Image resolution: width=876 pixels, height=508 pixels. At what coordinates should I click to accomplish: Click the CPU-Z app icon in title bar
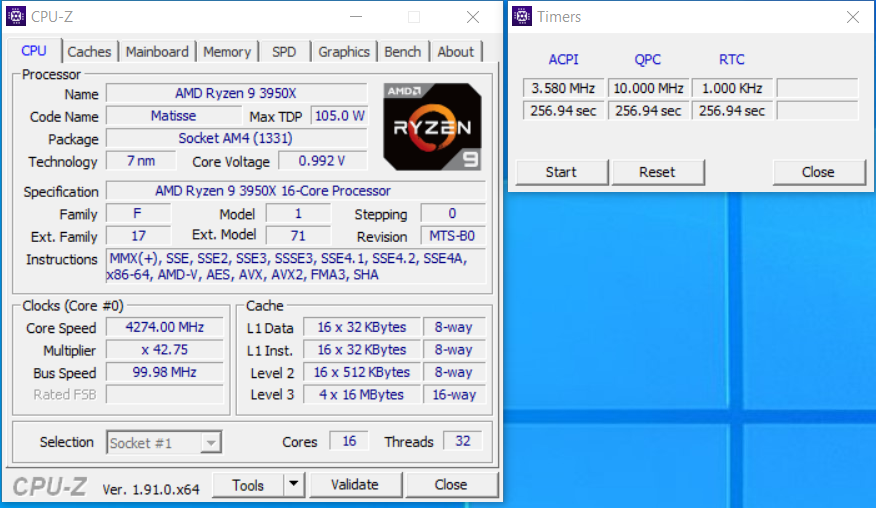[16, 16]
